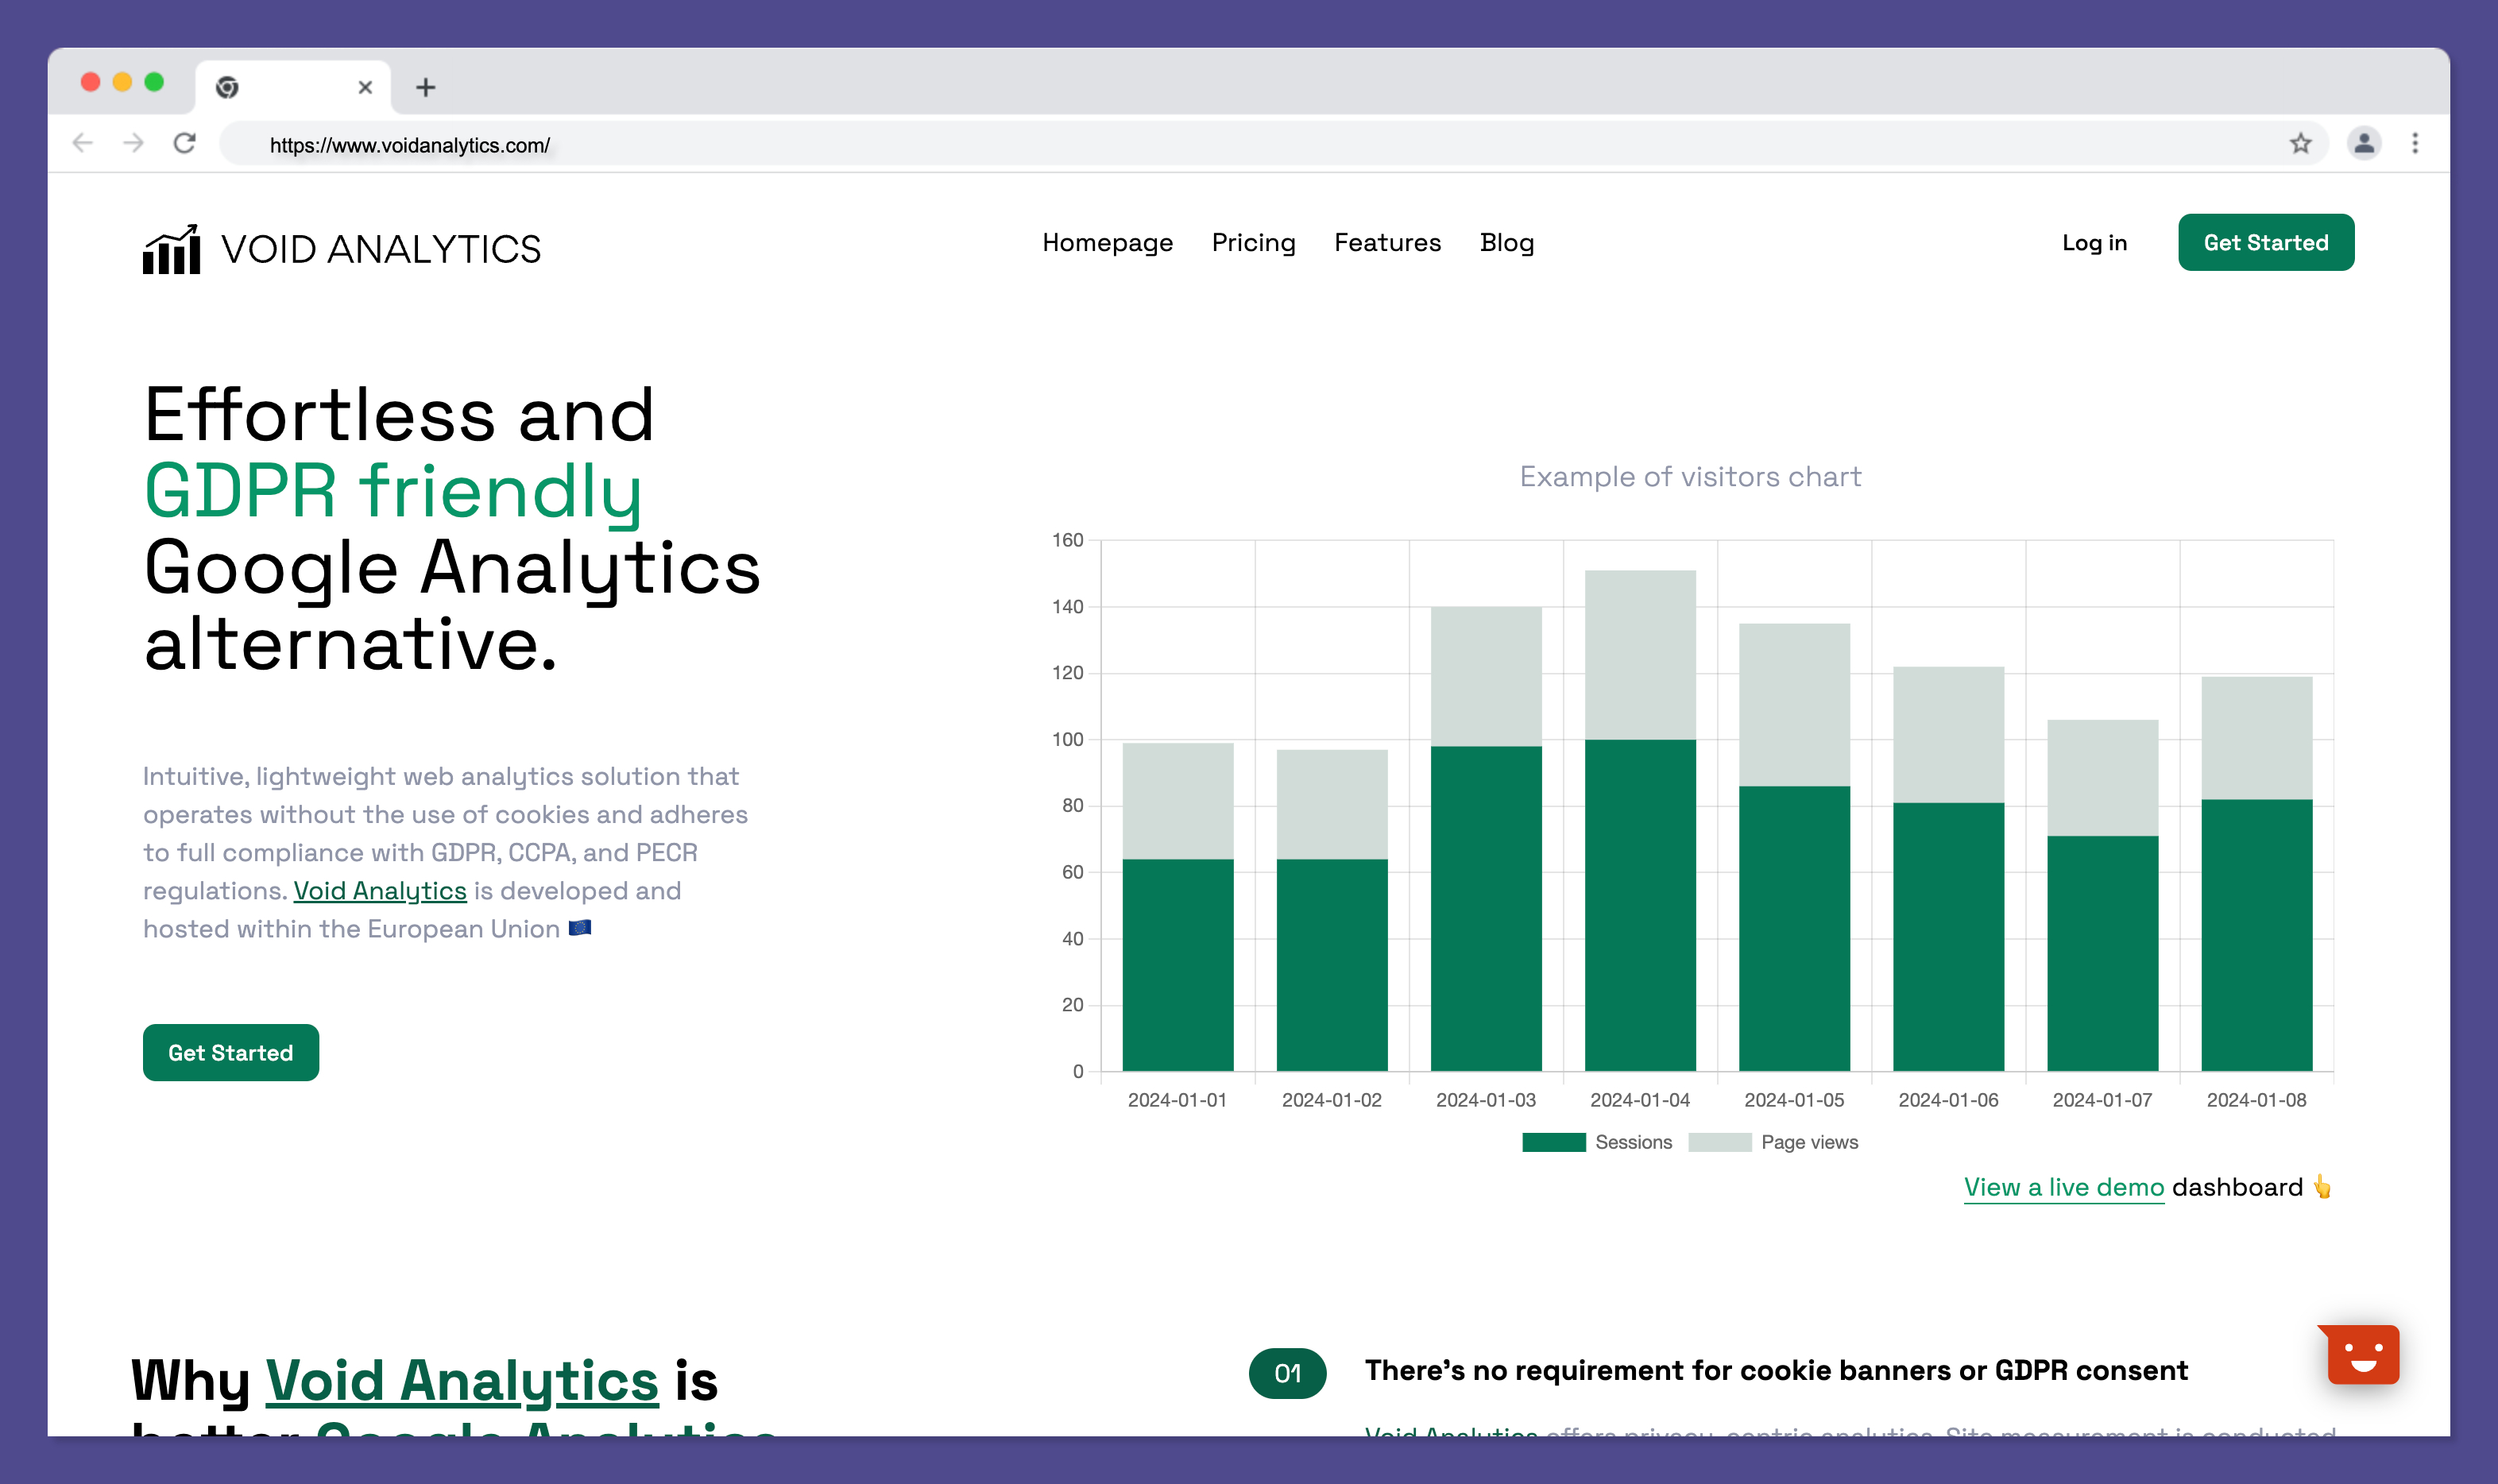Click the no cookie banners requirement heading
Screen dimensions: 2498x1484
coord(1776,1370)
